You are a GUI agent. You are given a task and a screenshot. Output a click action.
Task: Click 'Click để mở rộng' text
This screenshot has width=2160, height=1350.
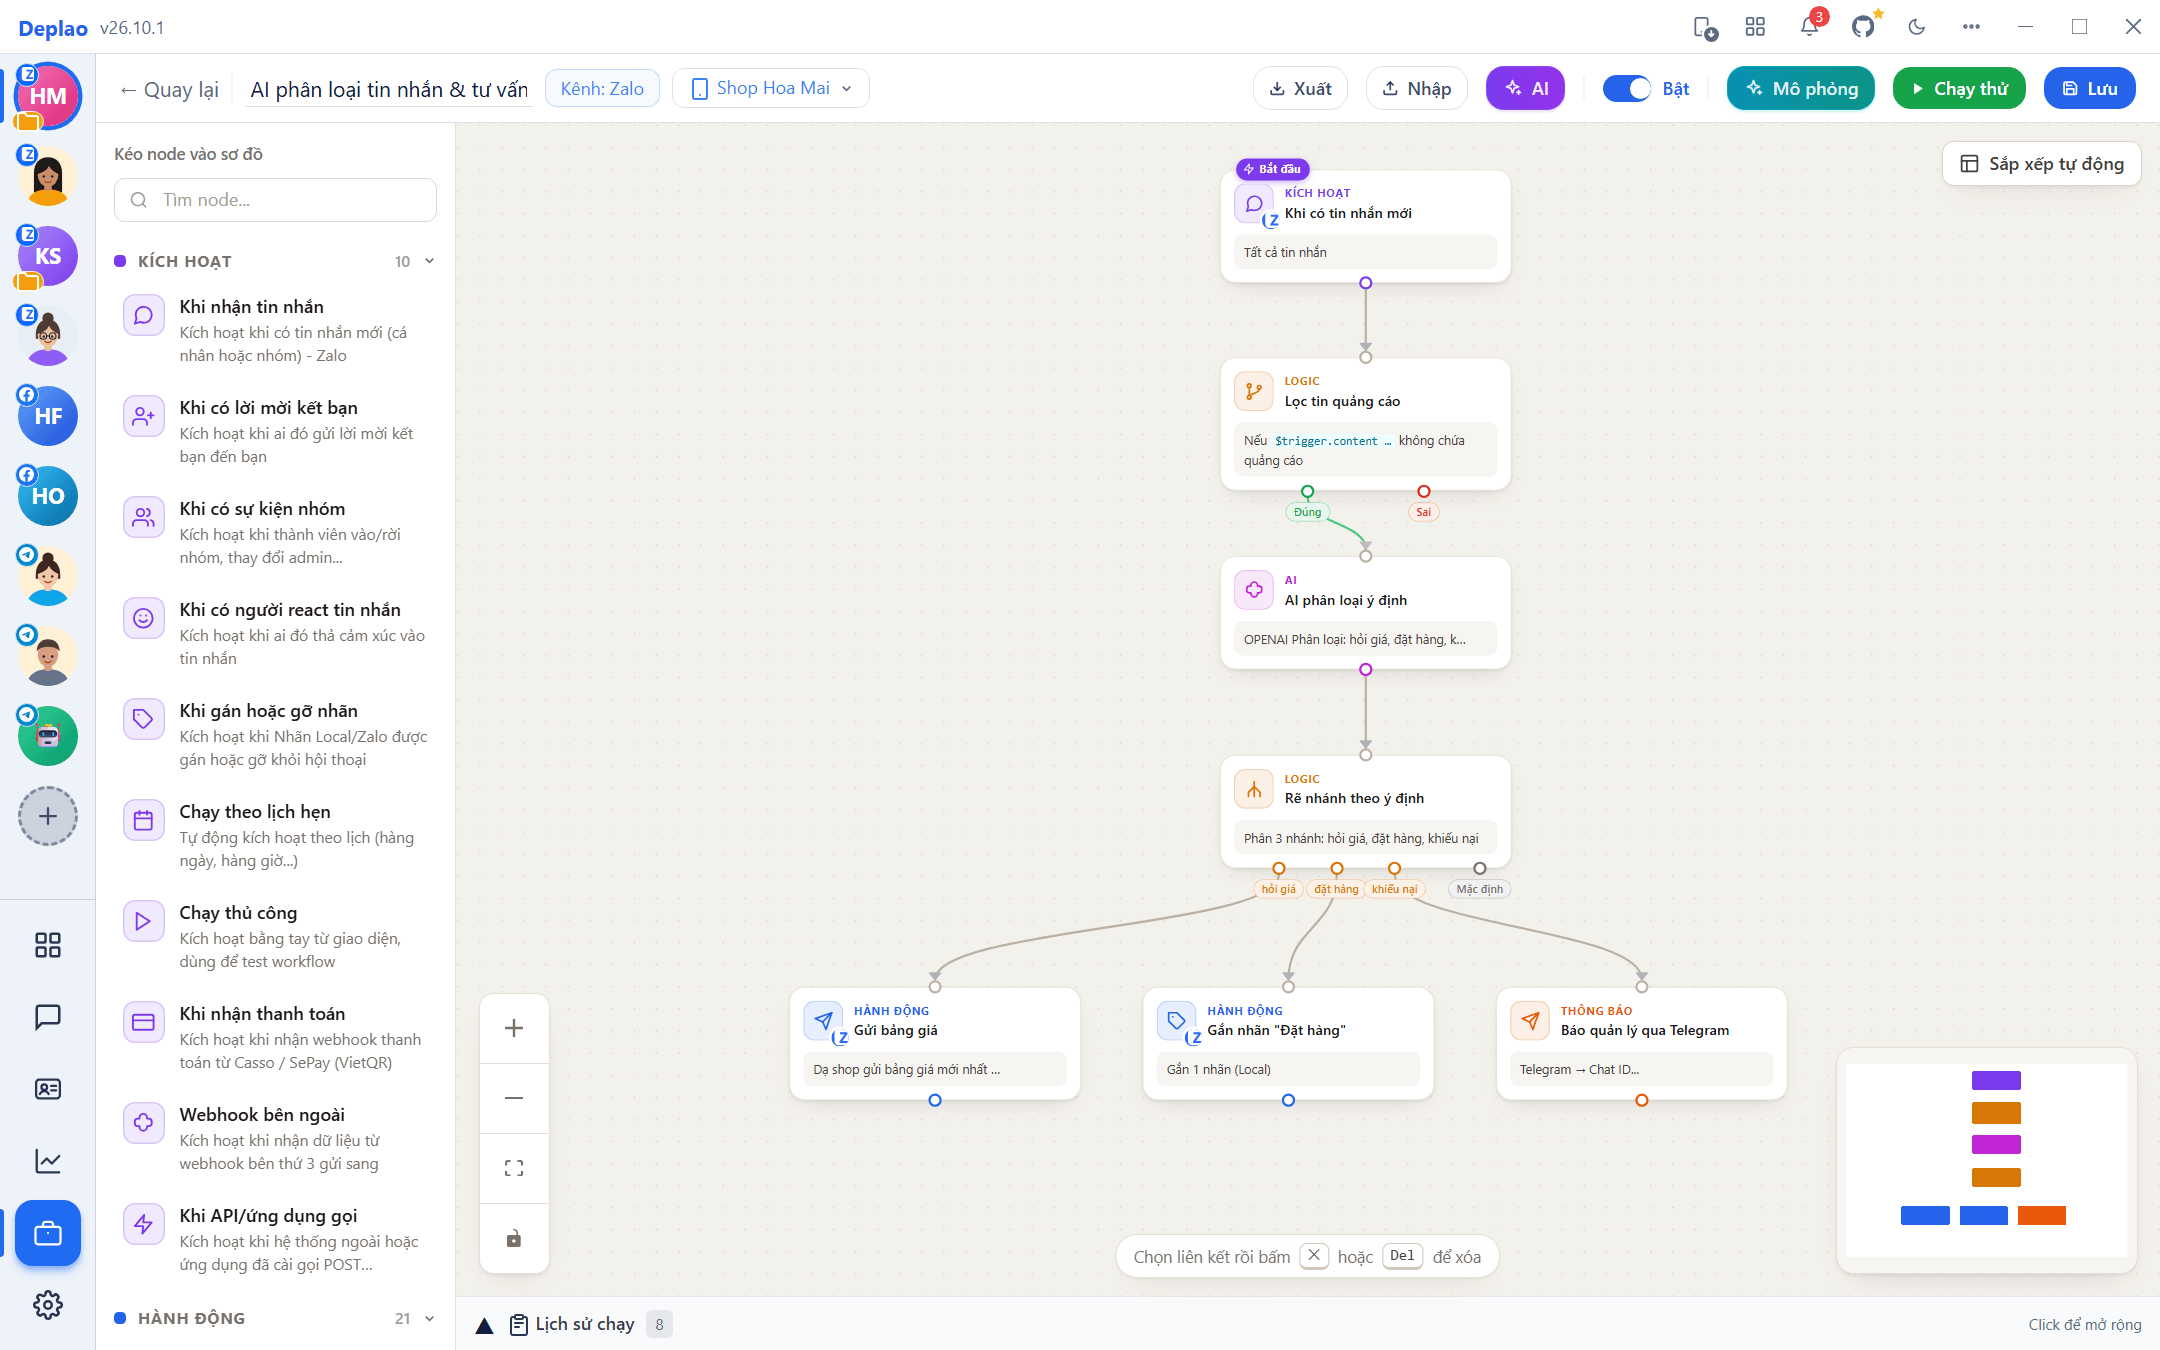2084,1325
